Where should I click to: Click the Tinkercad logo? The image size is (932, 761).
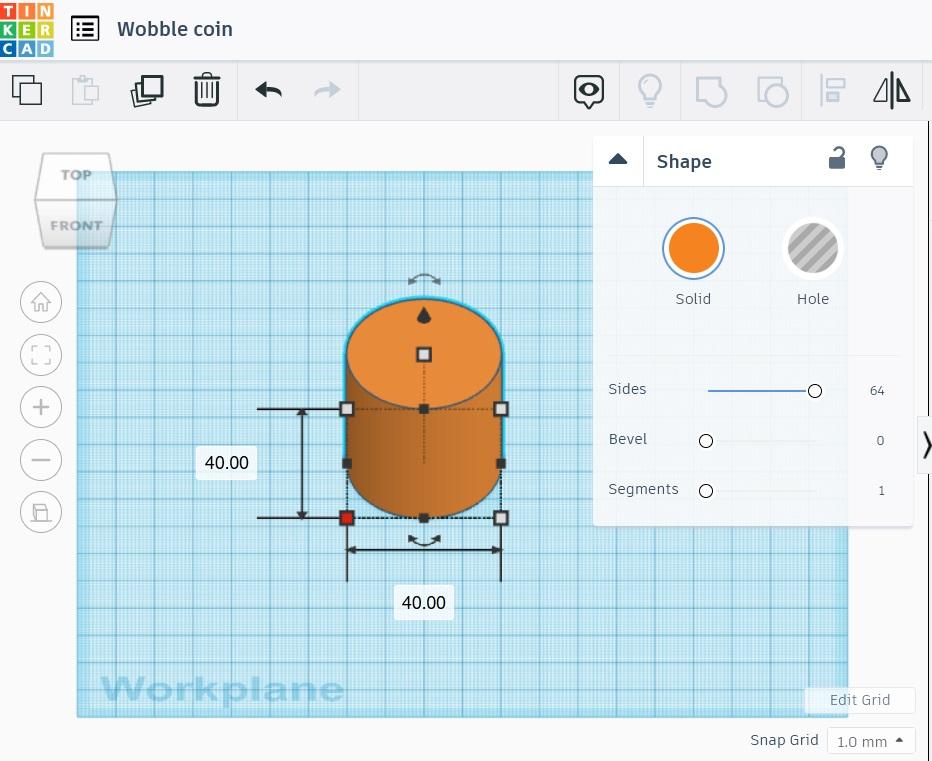[27, 29]
